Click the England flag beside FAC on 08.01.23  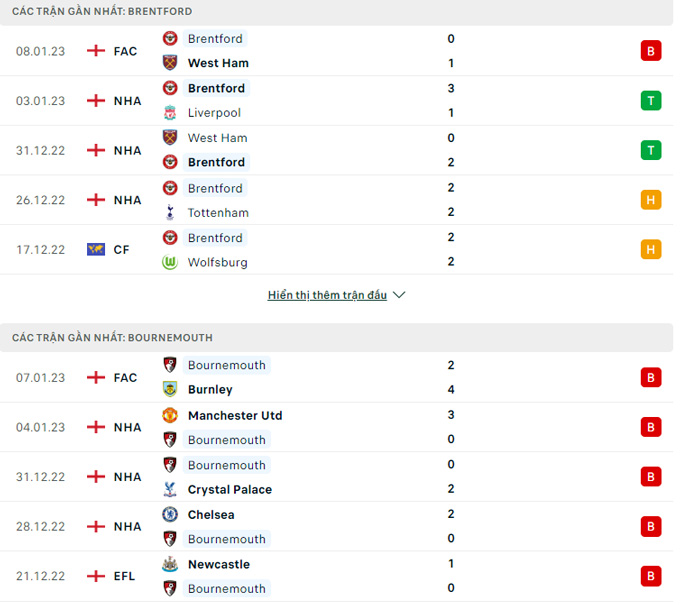96,51
